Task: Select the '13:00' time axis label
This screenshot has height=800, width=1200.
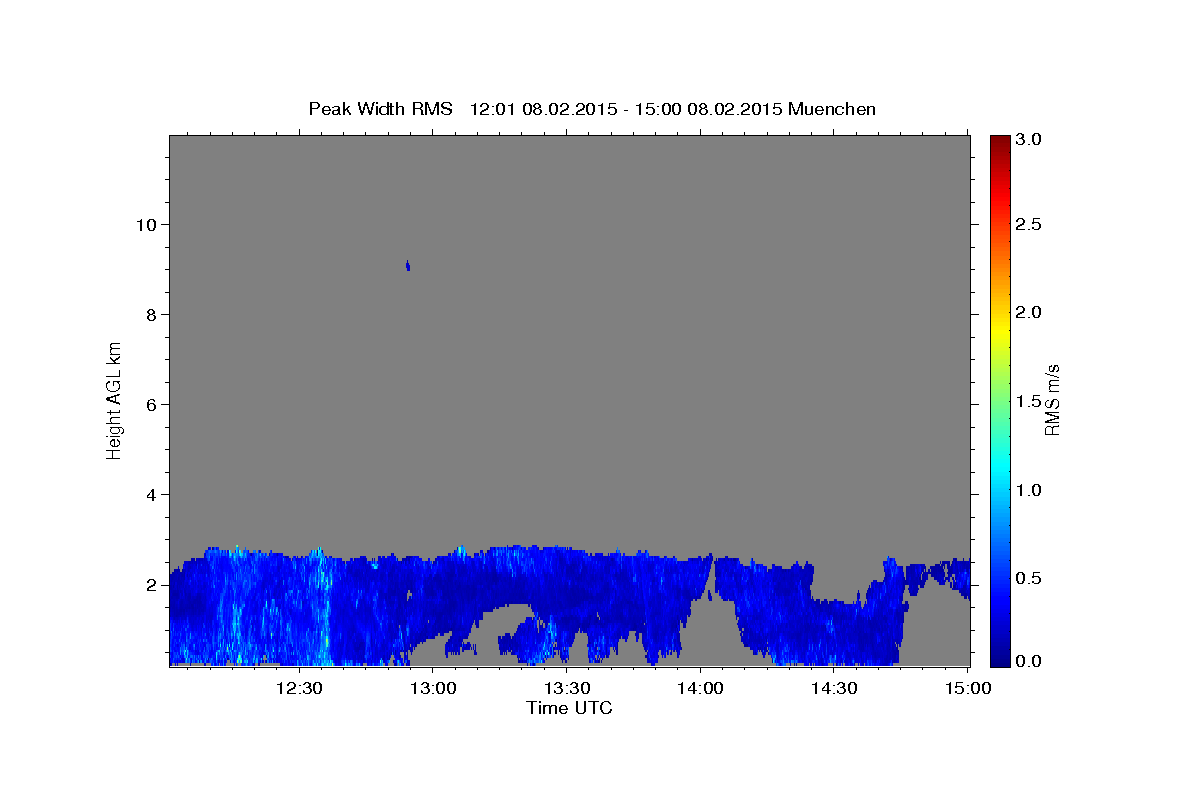Action: (434, 688)
